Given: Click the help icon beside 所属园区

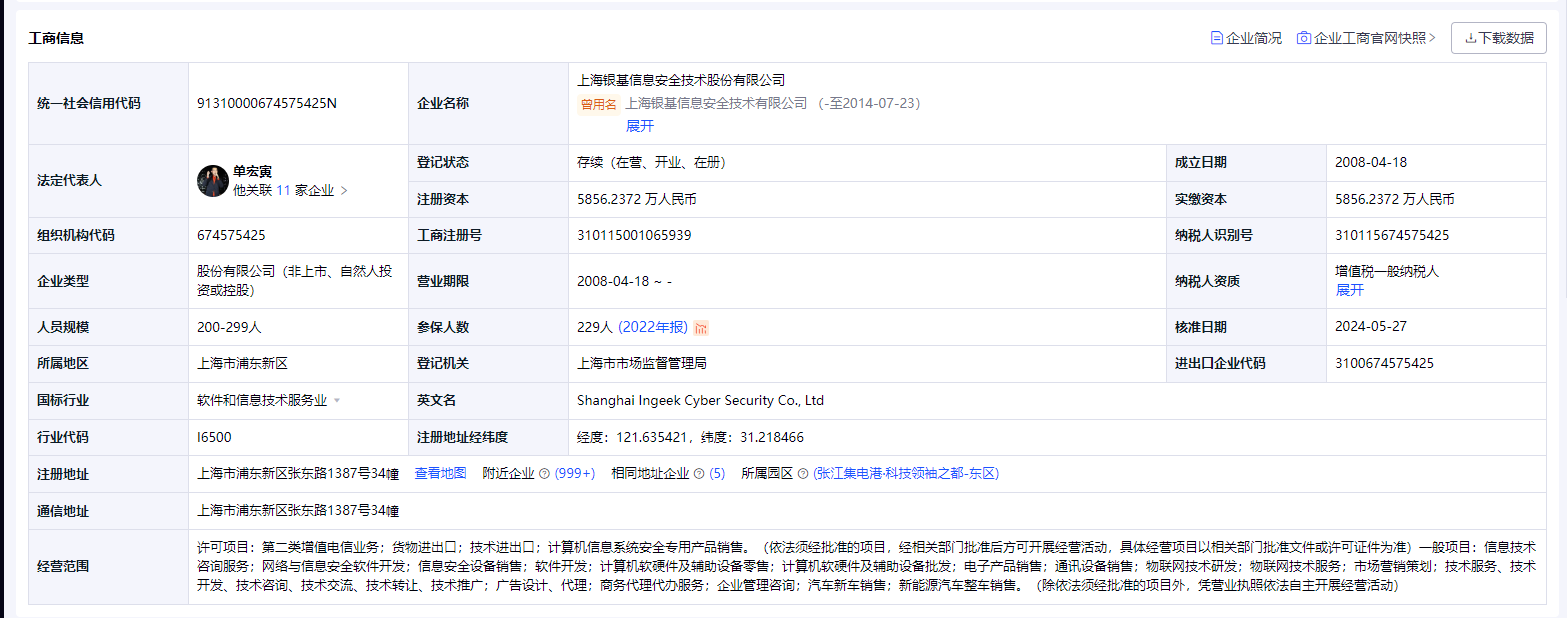Looking at the screenshot, I should point(802,474).
